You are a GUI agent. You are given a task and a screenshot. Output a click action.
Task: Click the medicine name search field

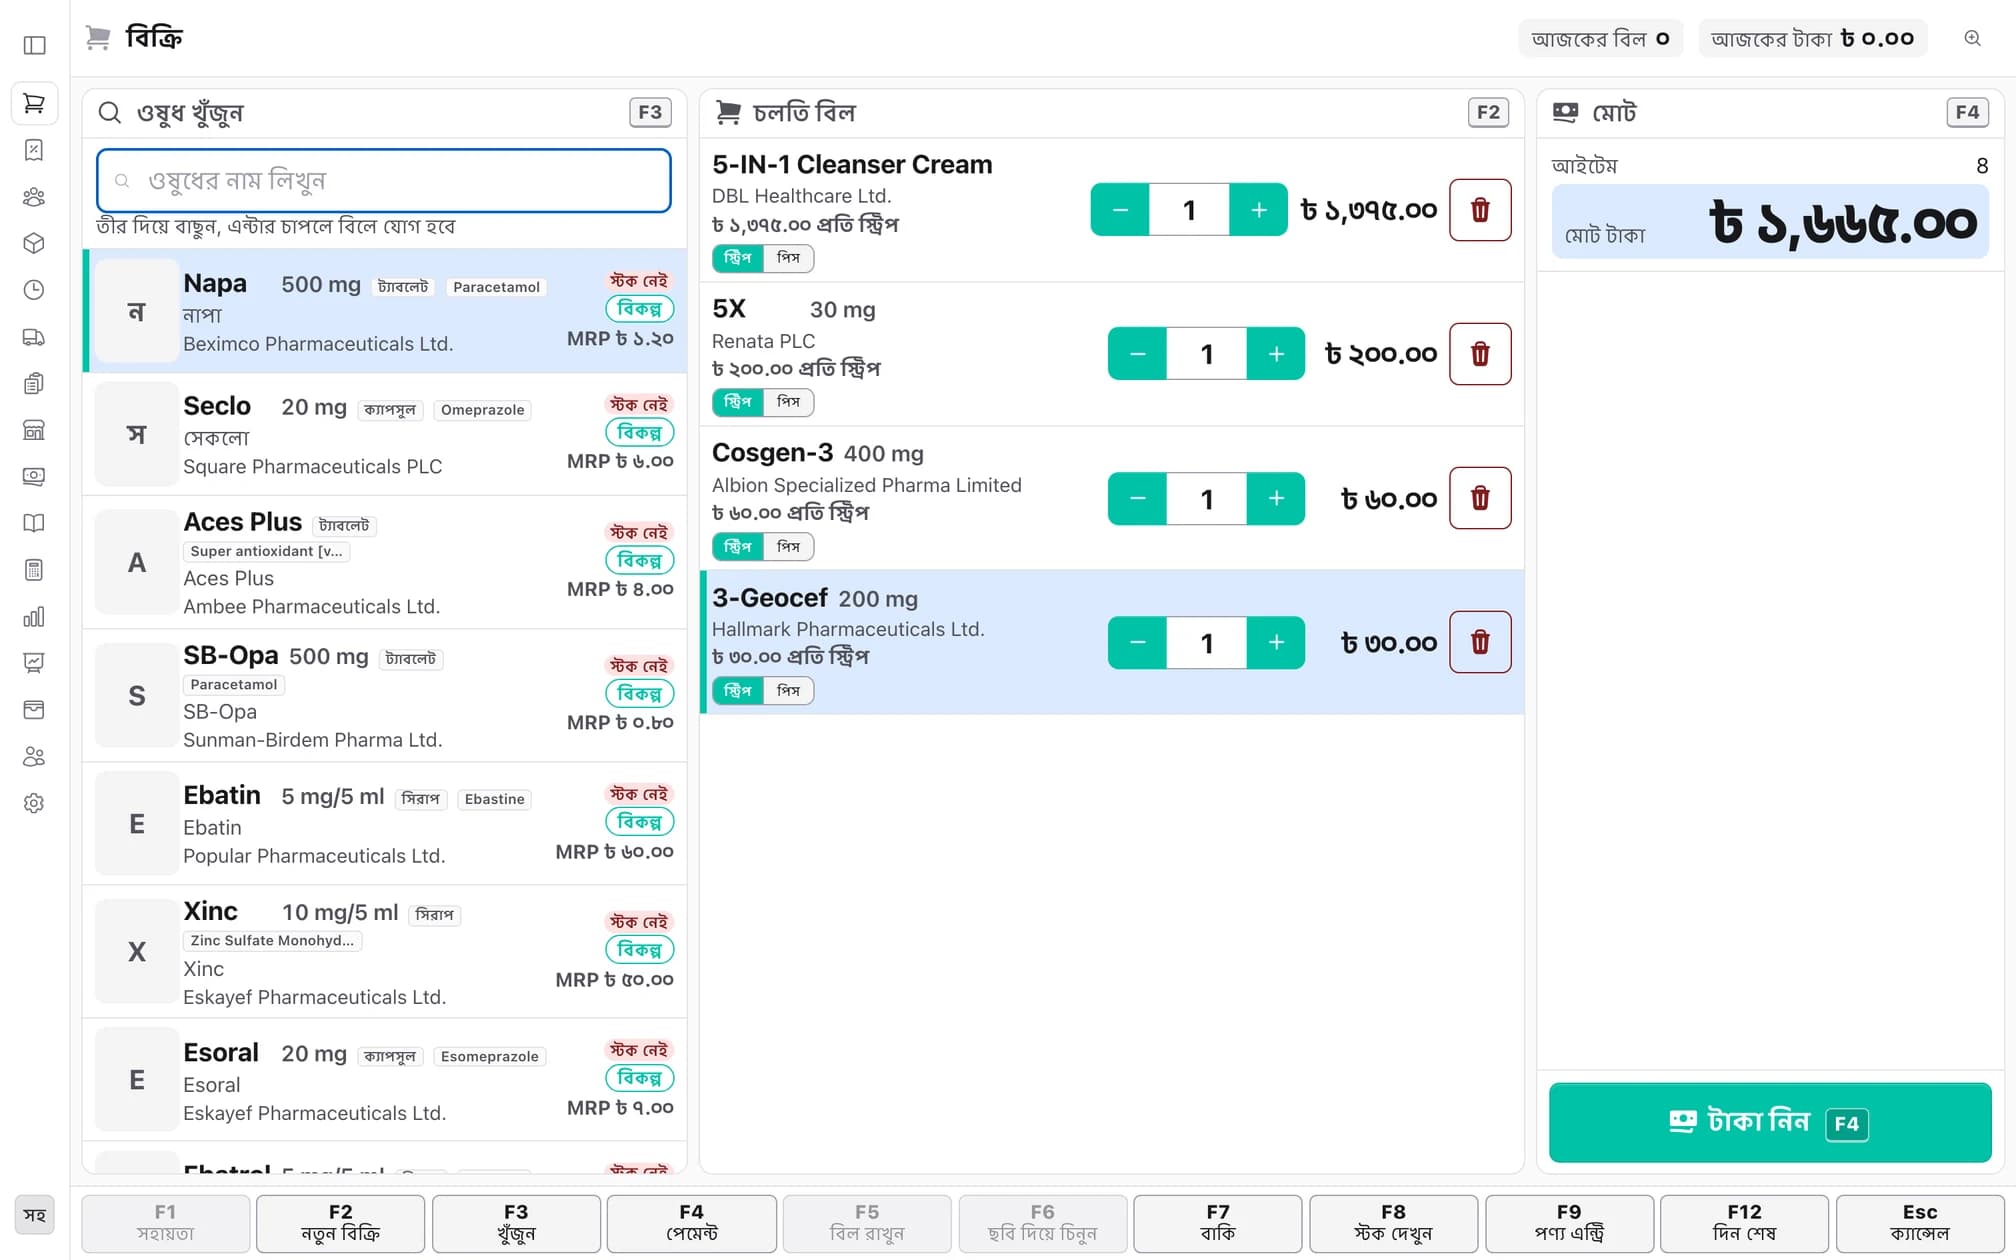(384, 181)
